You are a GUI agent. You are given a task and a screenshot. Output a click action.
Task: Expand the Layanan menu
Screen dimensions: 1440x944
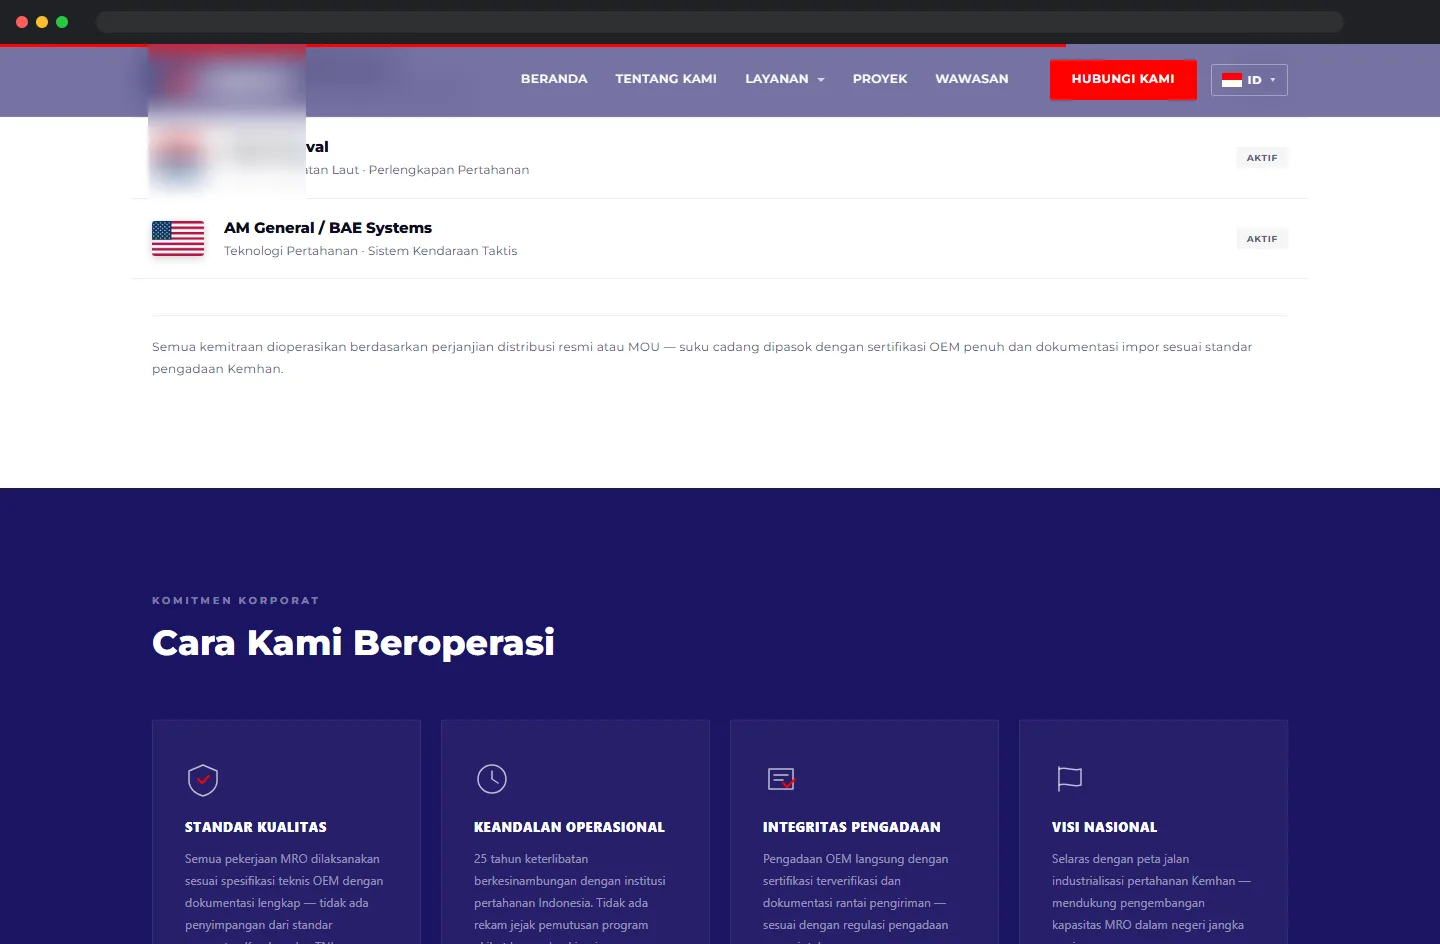(785, 79)
